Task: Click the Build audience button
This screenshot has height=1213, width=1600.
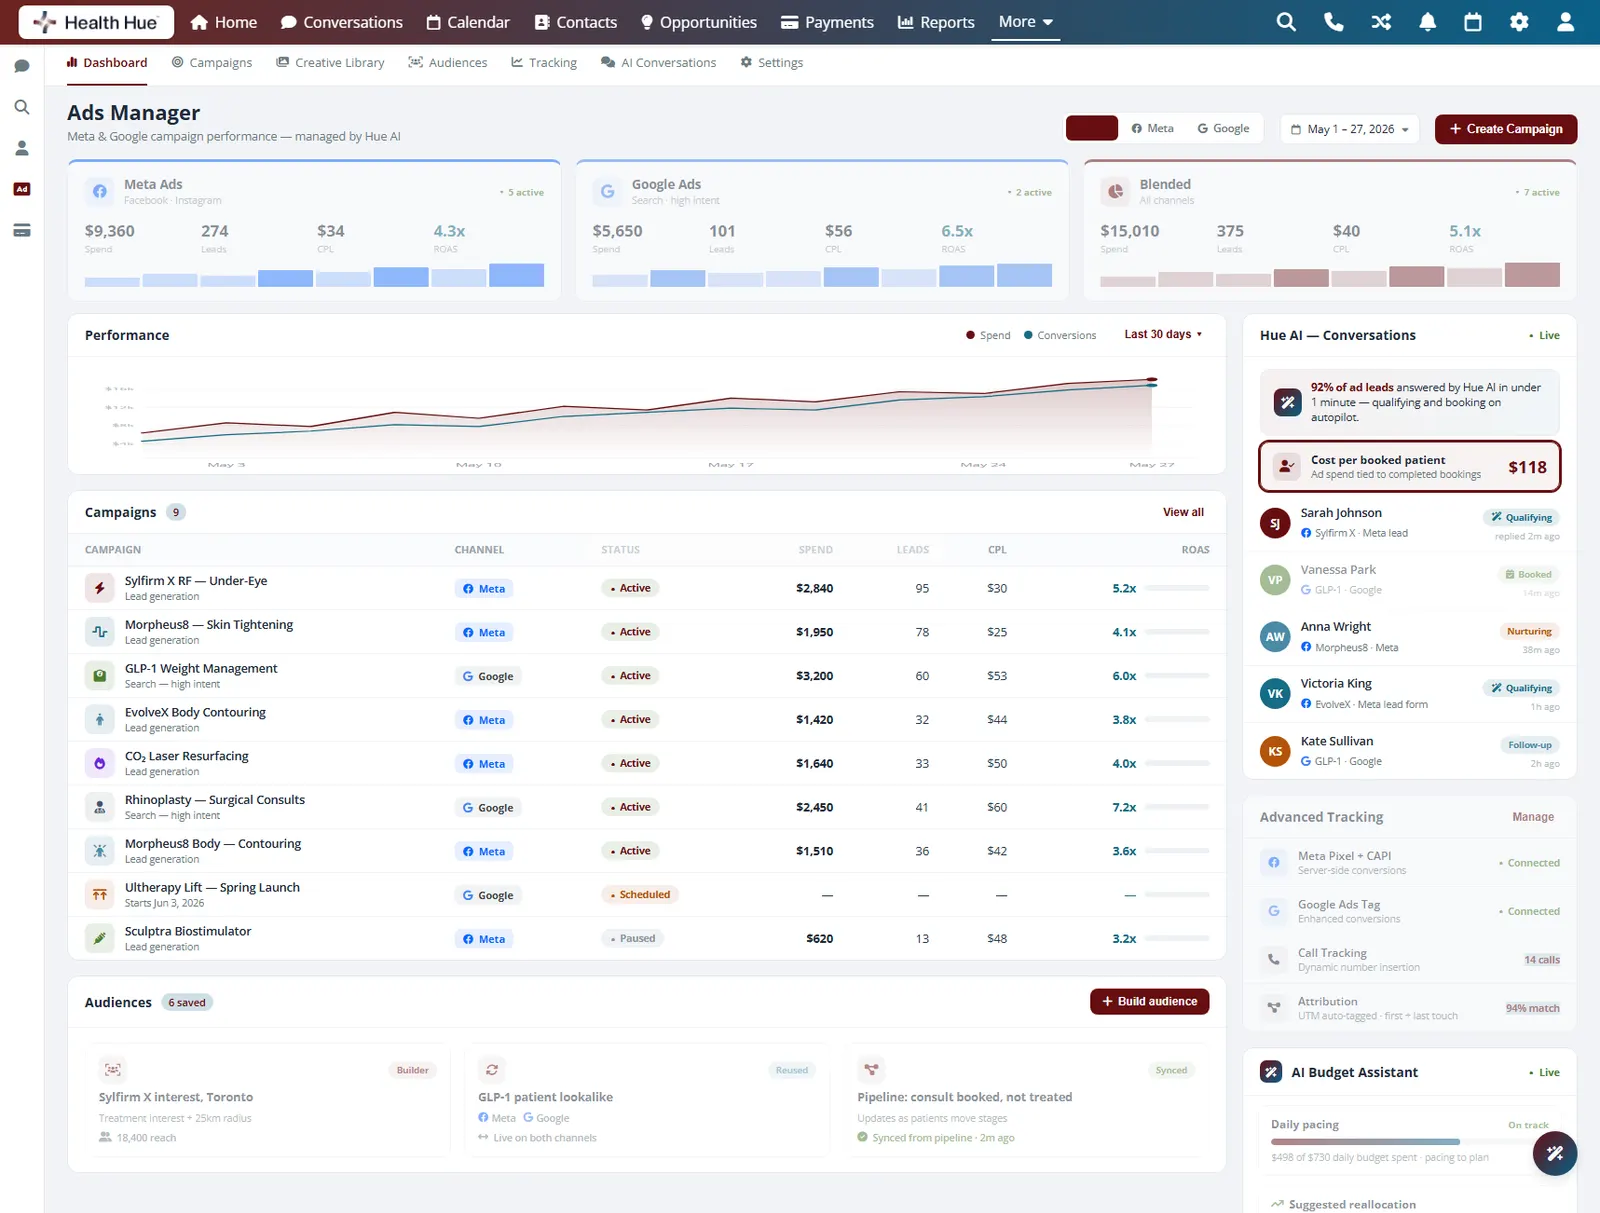Action: tap(1150, 1002)
